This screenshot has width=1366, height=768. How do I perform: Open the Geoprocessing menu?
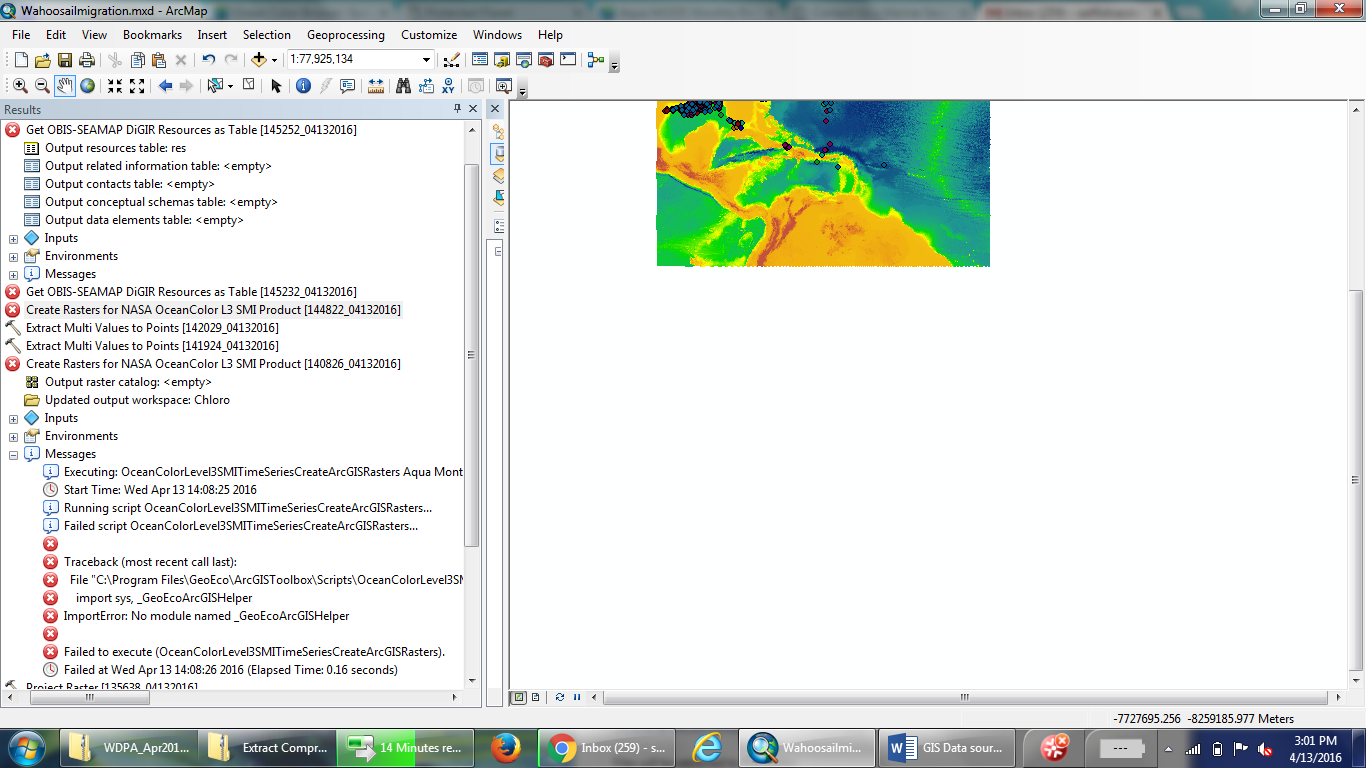[x=346, y=35]
